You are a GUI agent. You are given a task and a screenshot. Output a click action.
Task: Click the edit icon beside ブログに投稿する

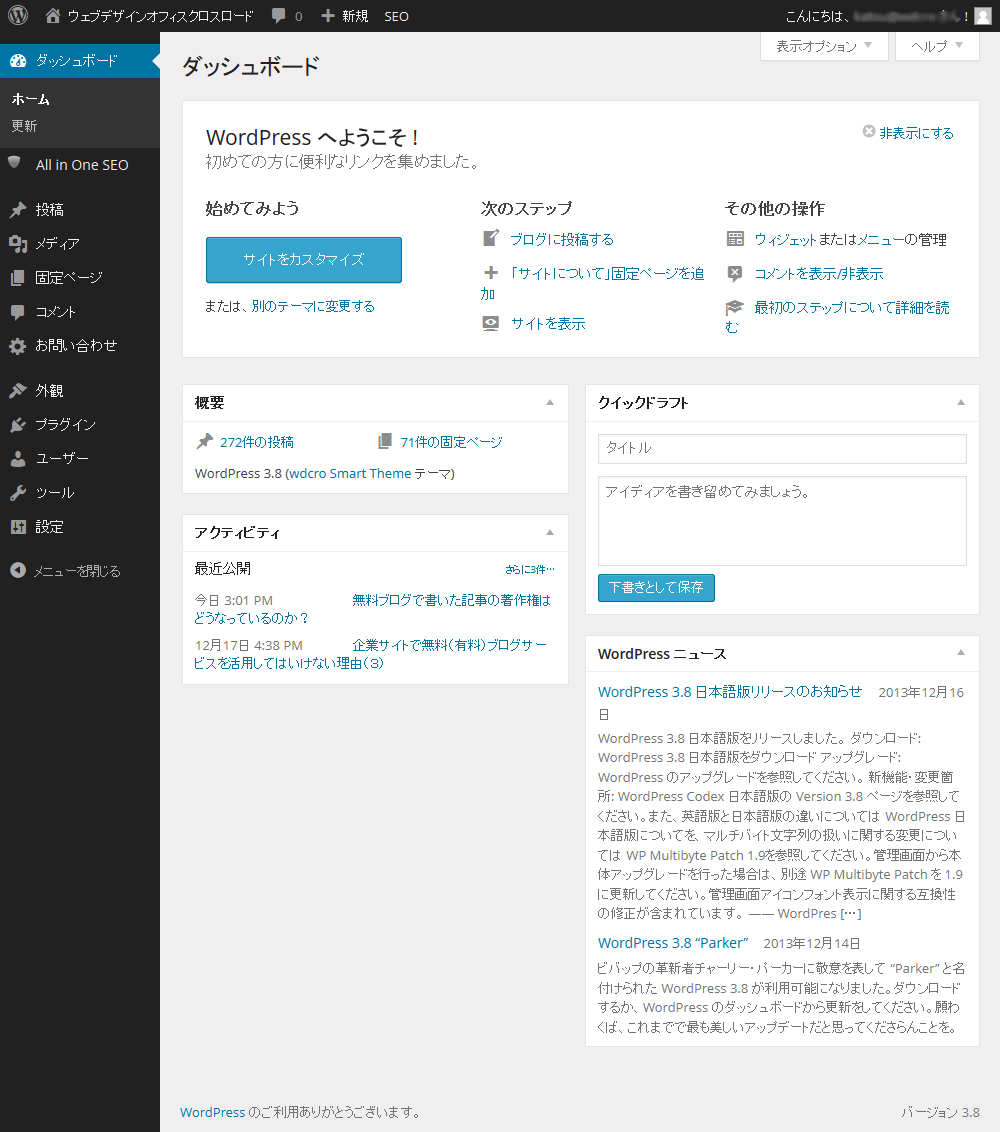(x=491, y=238)
